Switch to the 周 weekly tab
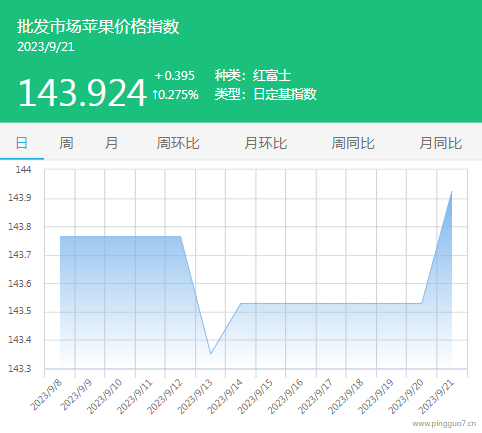Screen dimensions: 482x433 (66, 143)
